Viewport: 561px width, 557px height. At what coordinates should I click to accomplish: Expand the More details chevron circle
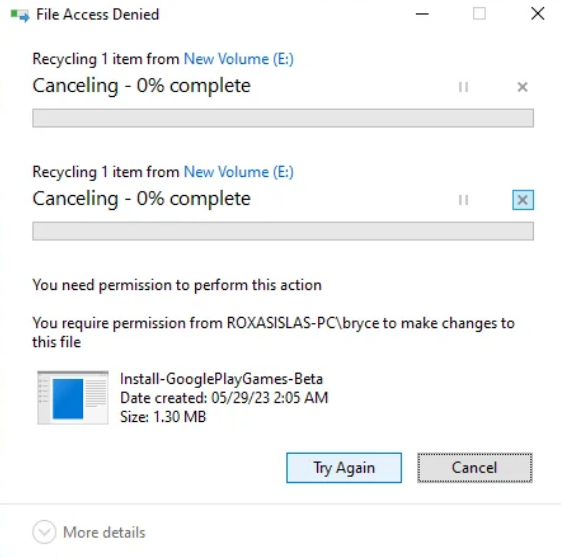pyautogui.click(x=44, y=532)
